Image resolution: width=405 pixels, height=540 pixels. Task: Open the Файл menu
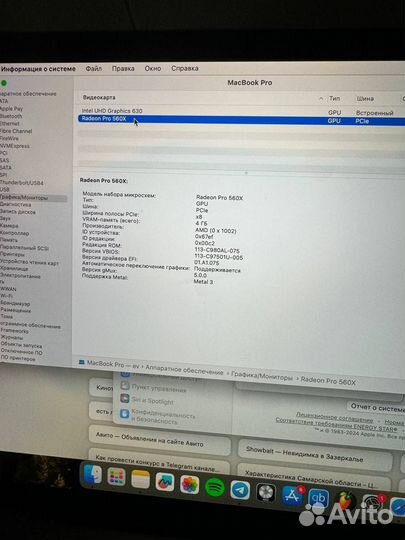coord(94,69)
